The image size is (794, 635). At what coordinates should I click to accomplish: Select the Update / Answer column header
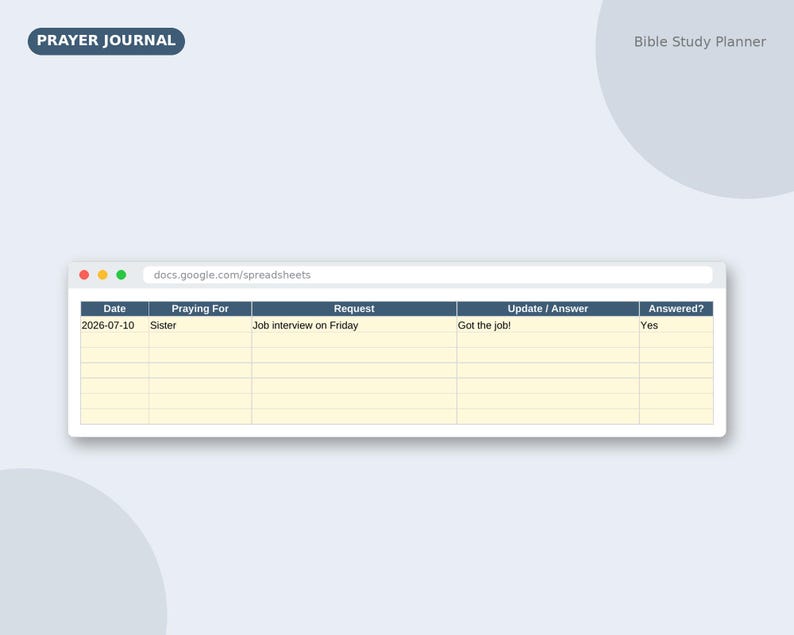pos(548,309)
